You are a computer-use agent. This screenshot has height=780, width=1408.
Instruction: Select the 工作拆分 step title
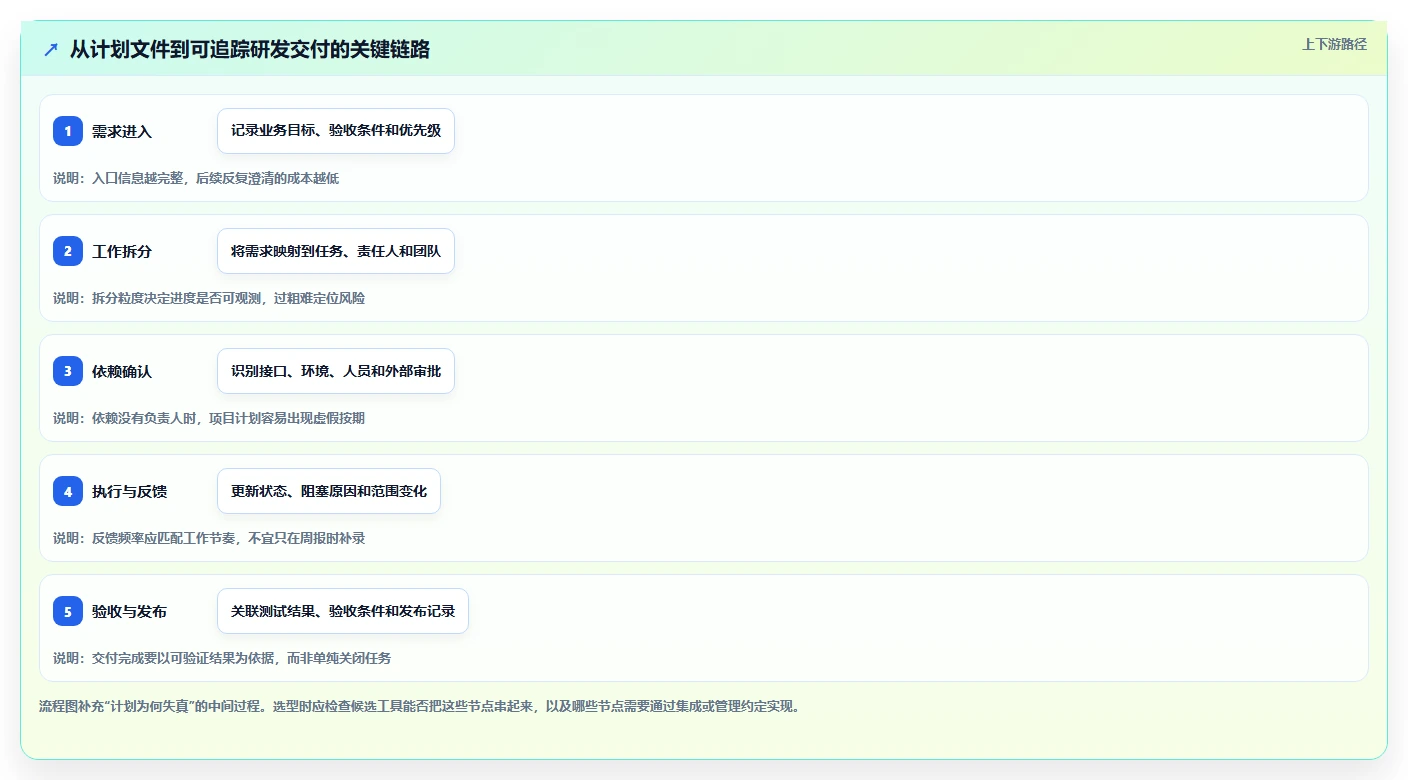tap(122, 251)
